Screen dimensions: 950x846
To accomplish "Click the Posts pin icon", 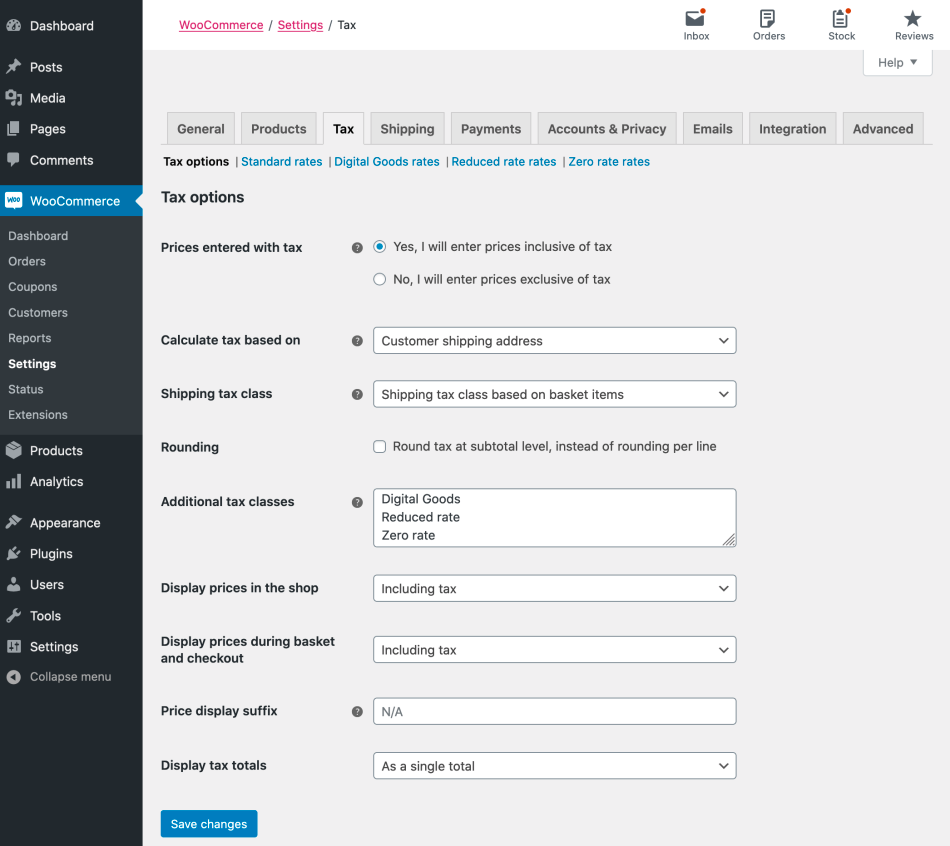I will point(13,67).
